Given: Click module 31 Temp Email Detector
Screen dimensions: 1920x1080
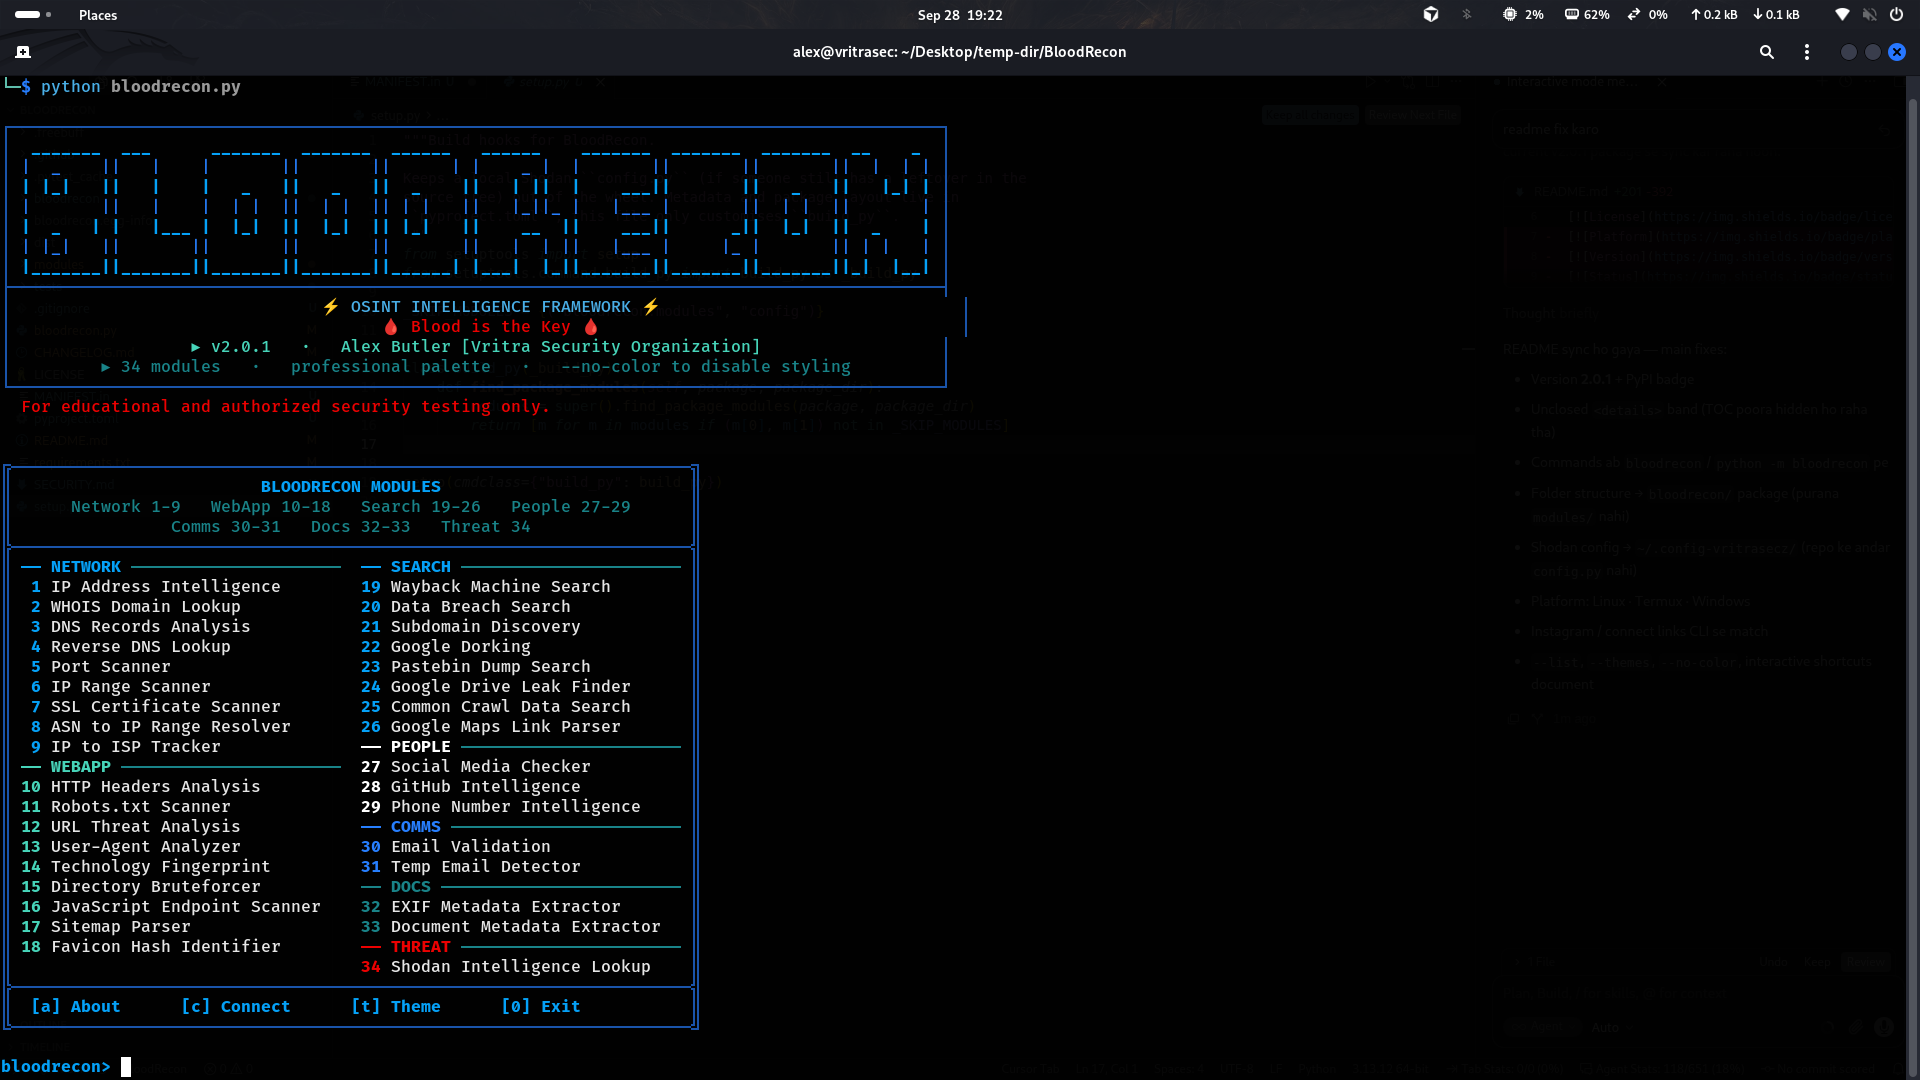Looking at the screenshot, I should pos(471,867).
